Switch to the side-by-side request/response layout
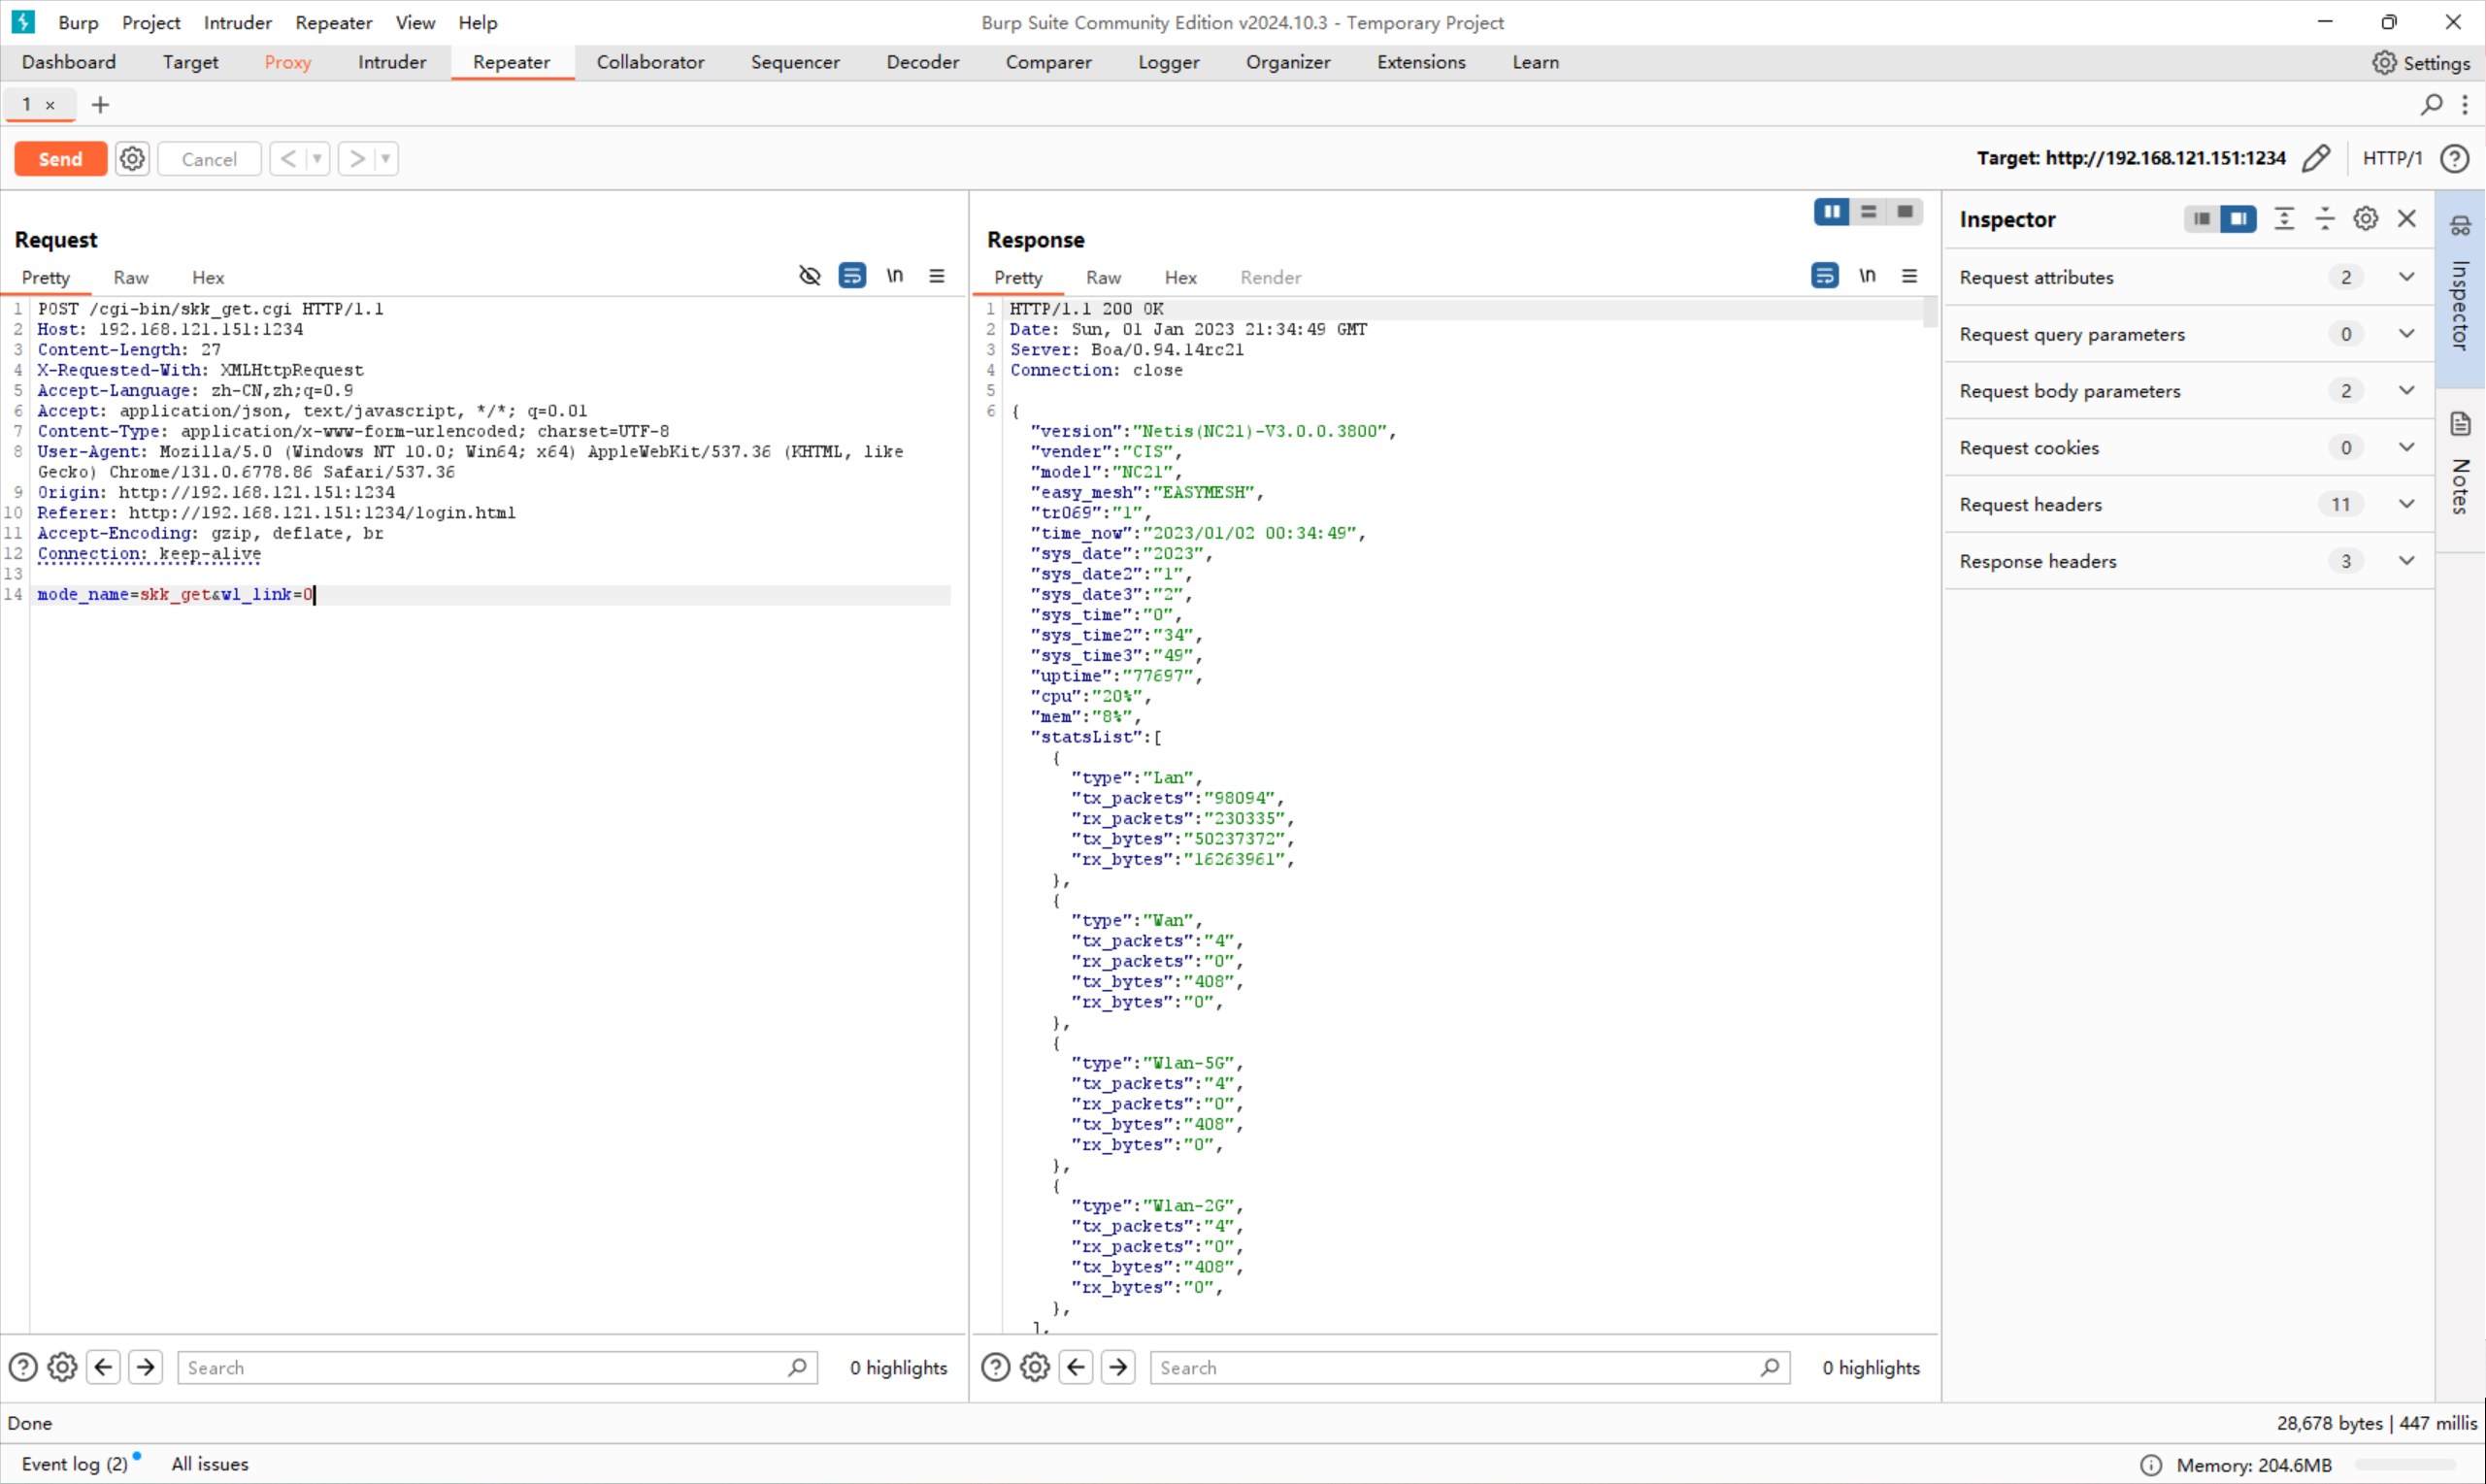 pyautogui.click(x=1832, y=212)
